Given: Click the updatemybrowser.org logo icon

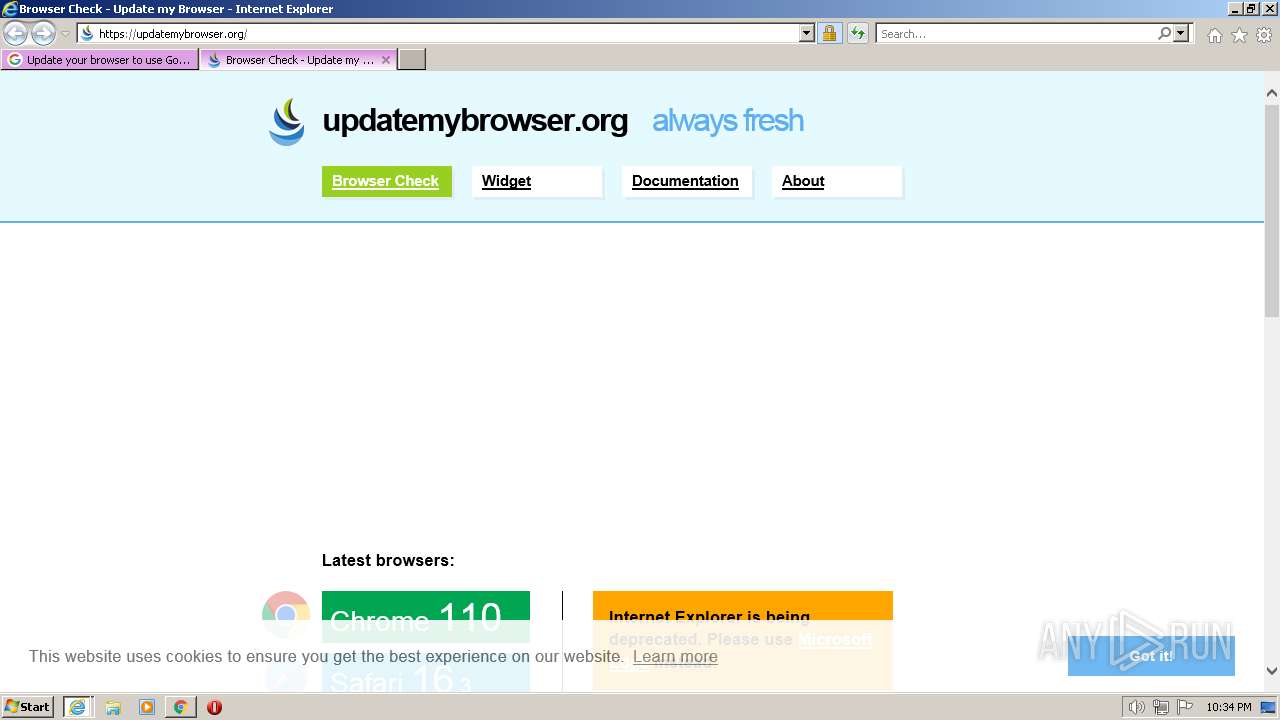Looking at the screenshot, I should [x=287, y=122].
